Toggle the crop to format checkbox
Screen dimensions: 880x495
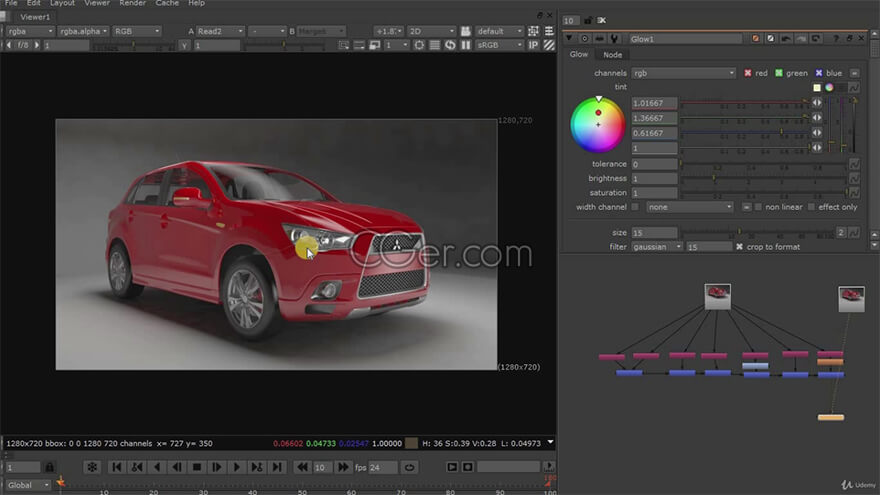pyautogui.click(x=739, y=247)
